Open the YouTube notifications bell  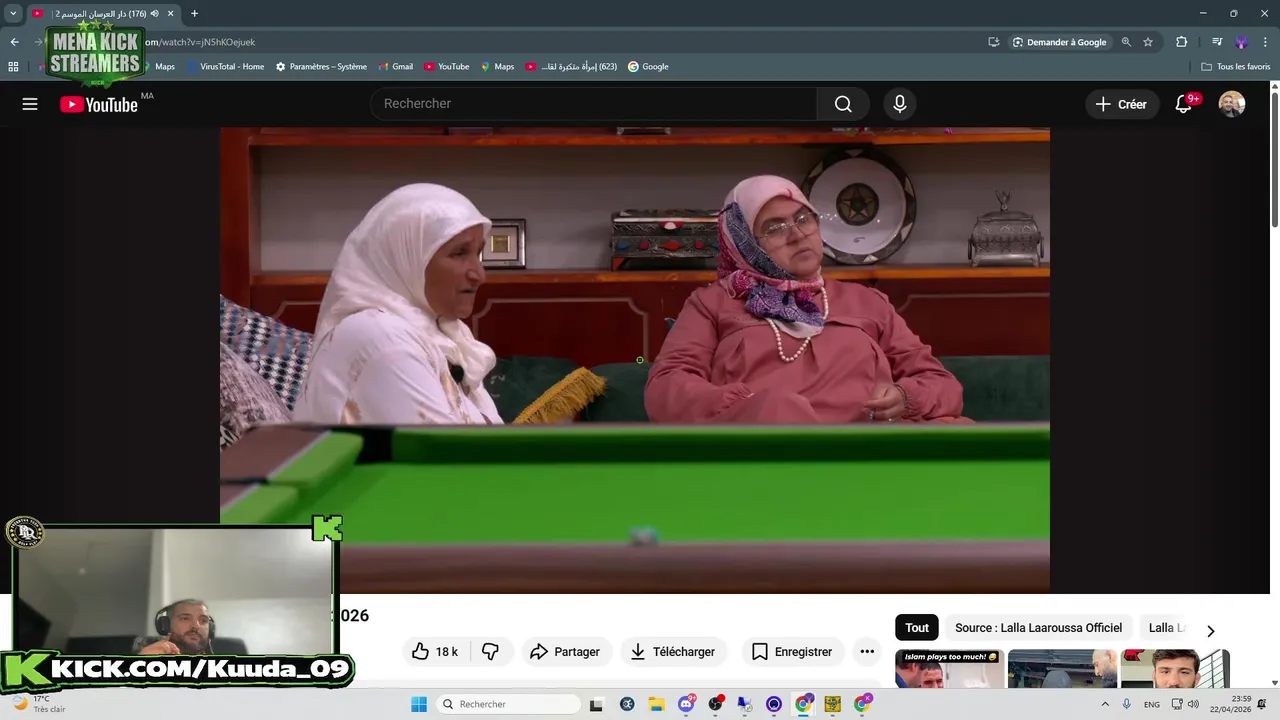coord(1184,104)
